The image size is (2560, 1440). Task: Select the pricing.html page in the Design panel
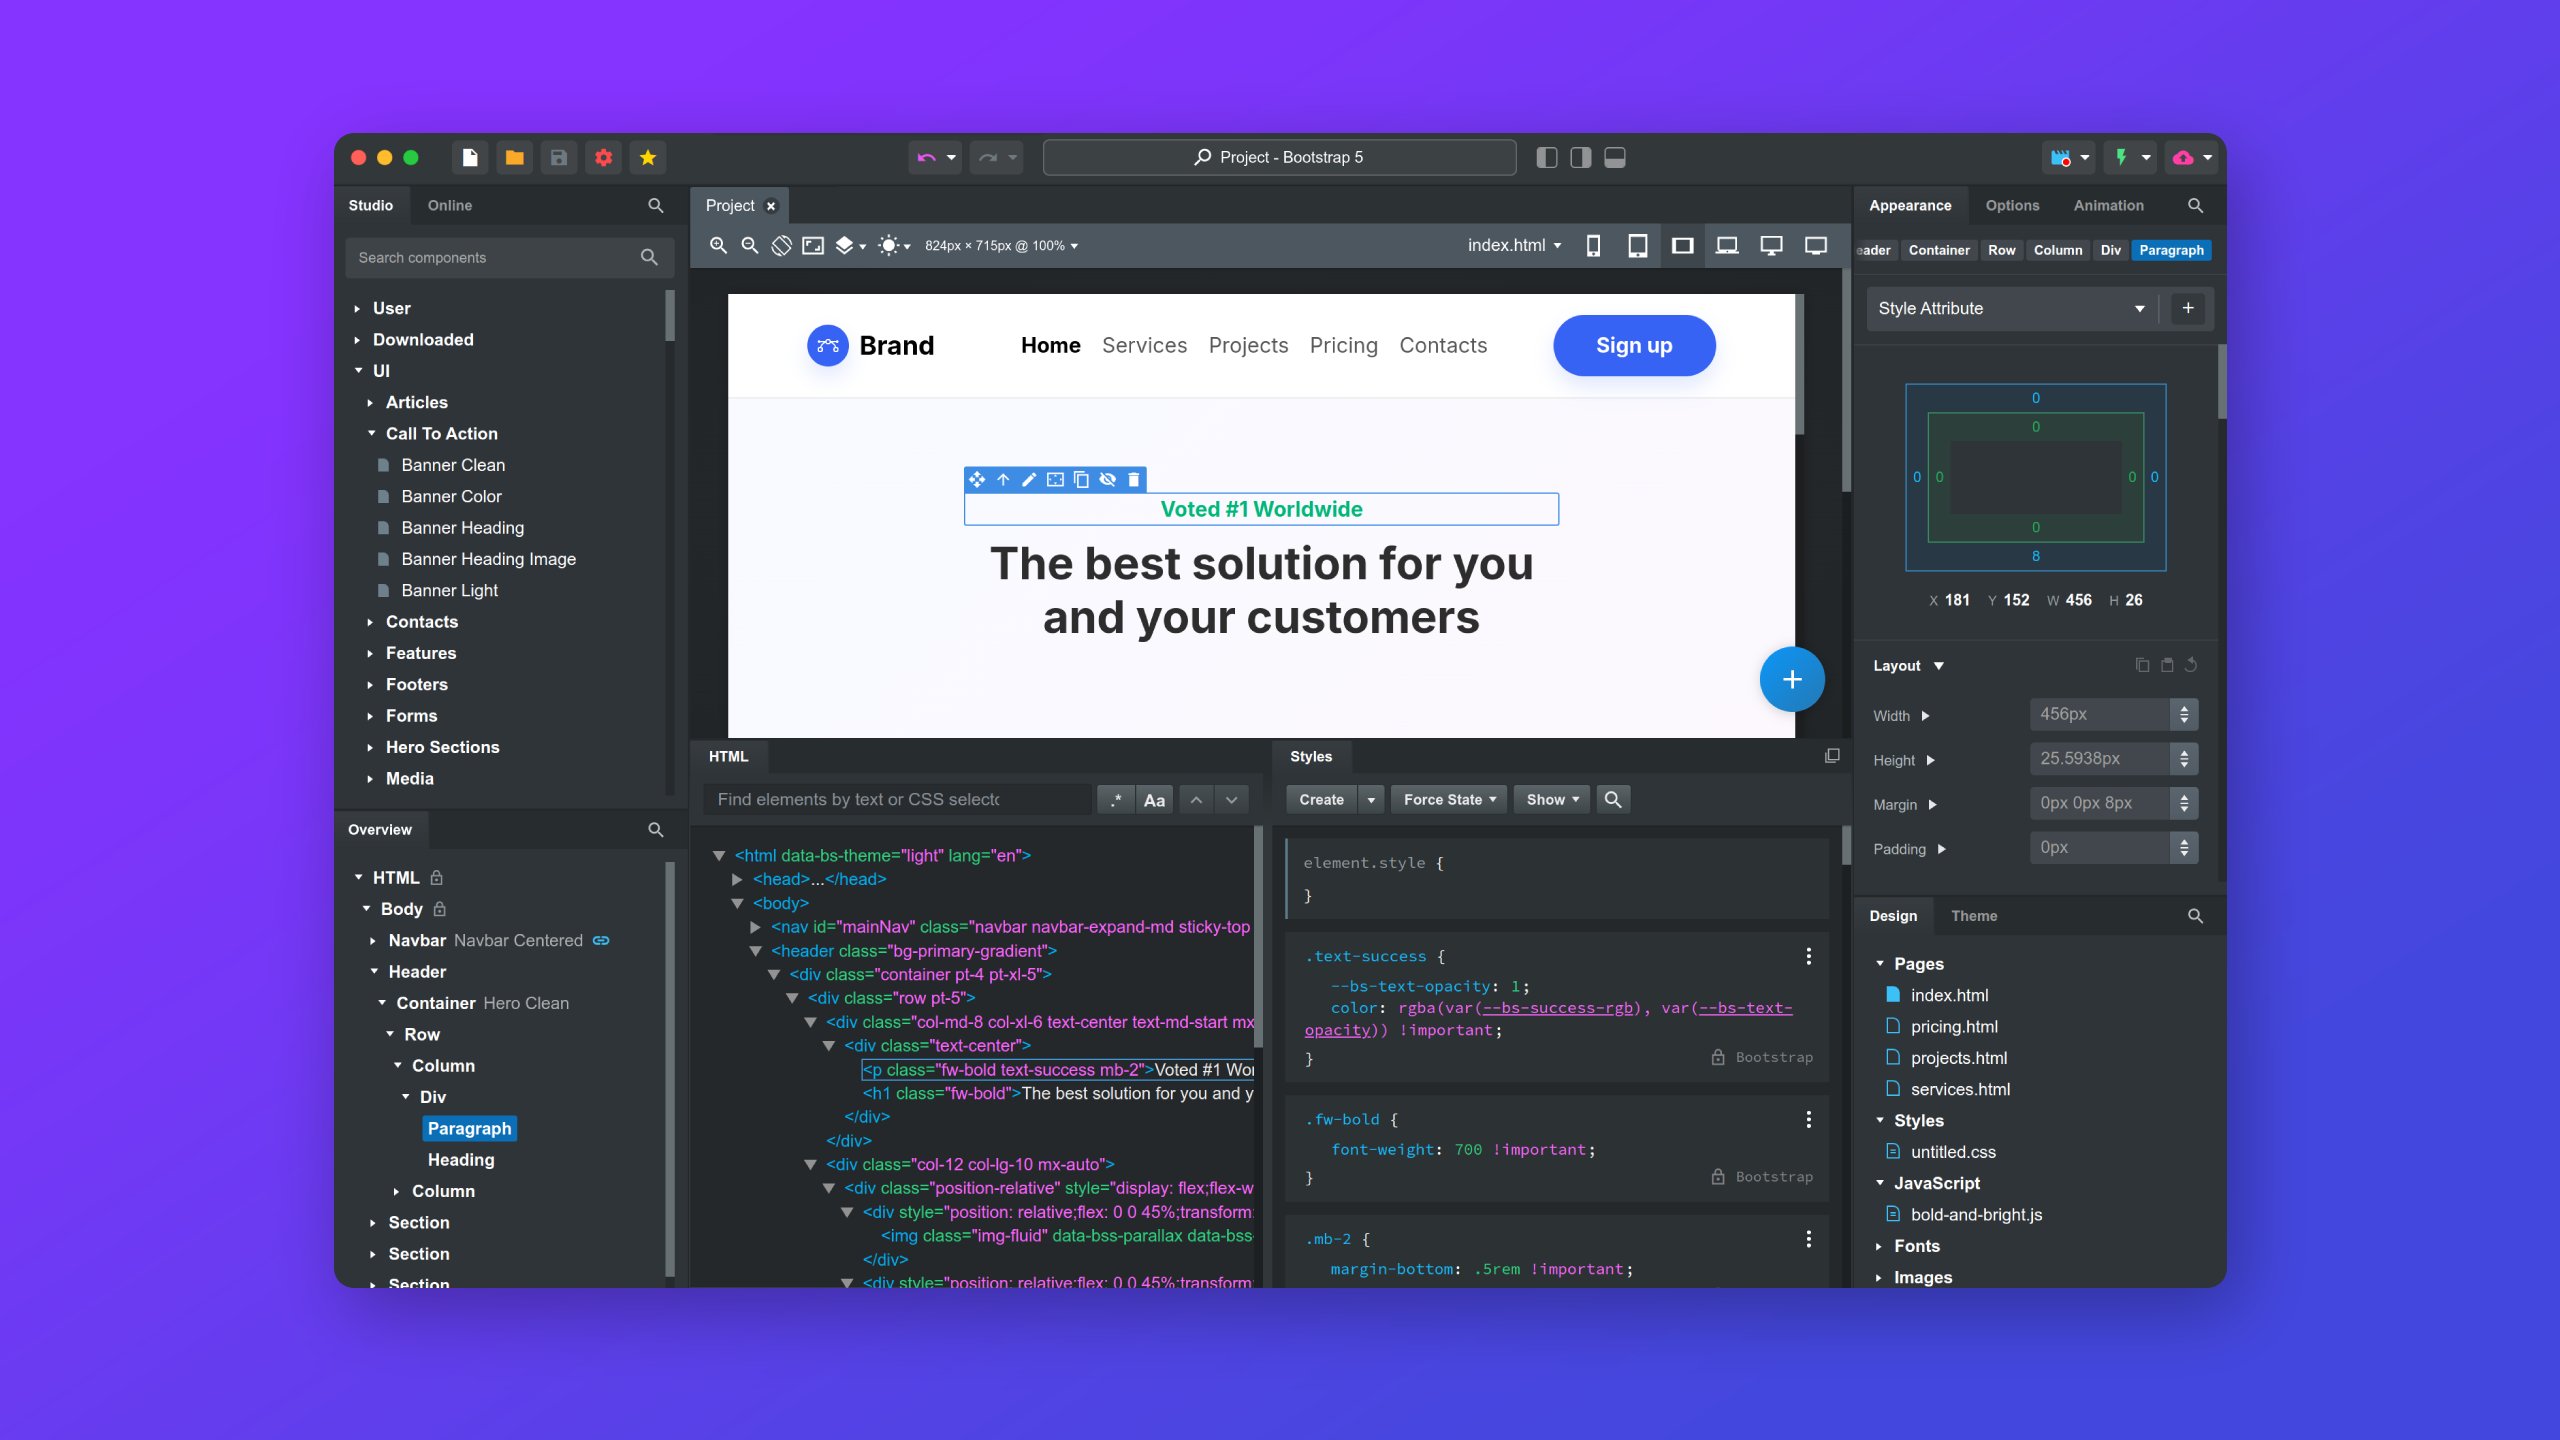click(x=1953, y=1026)
